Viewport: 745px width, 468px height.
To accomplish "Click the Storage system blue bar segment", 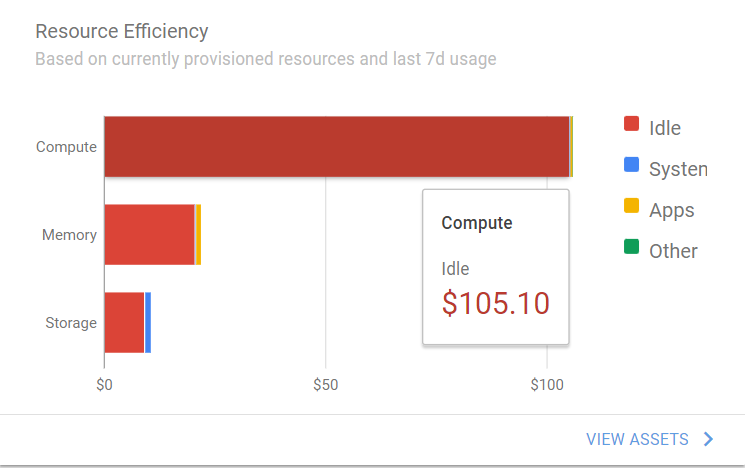I will (x=148, y=323).
